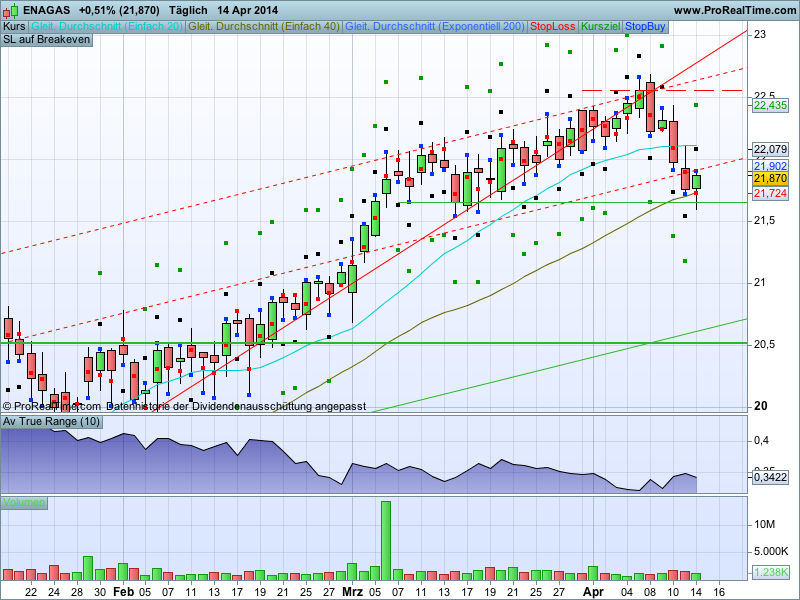
Task: Click the ENAGAS instrument name
Action: (47, 10)
